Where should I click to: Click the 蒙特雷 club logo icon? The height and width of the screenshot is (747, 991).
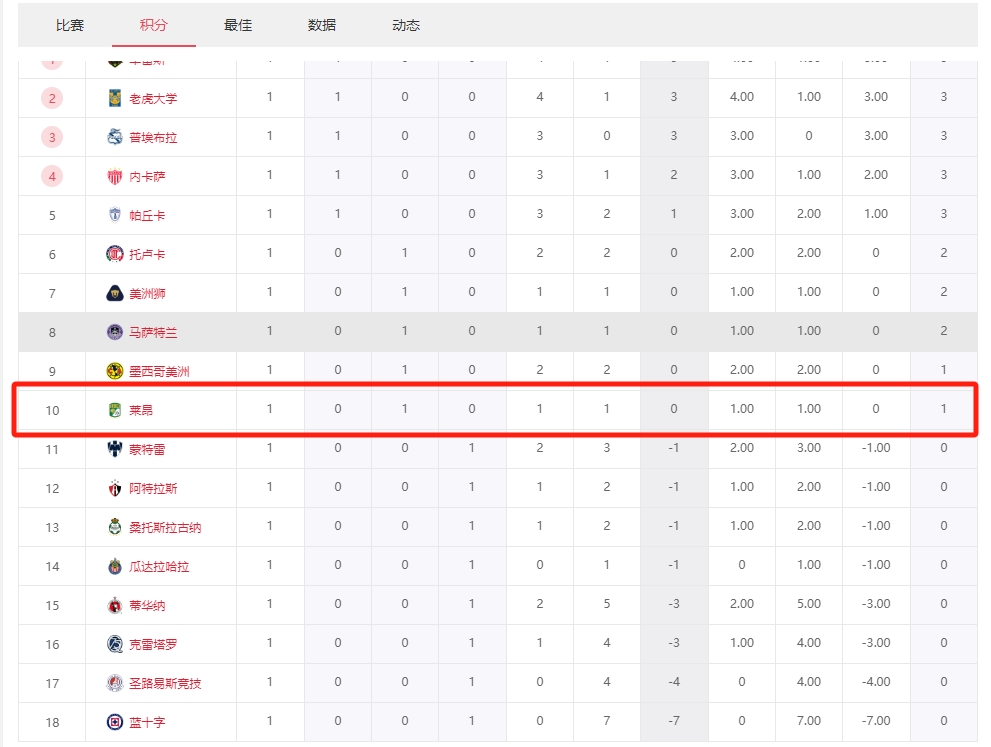115,449
